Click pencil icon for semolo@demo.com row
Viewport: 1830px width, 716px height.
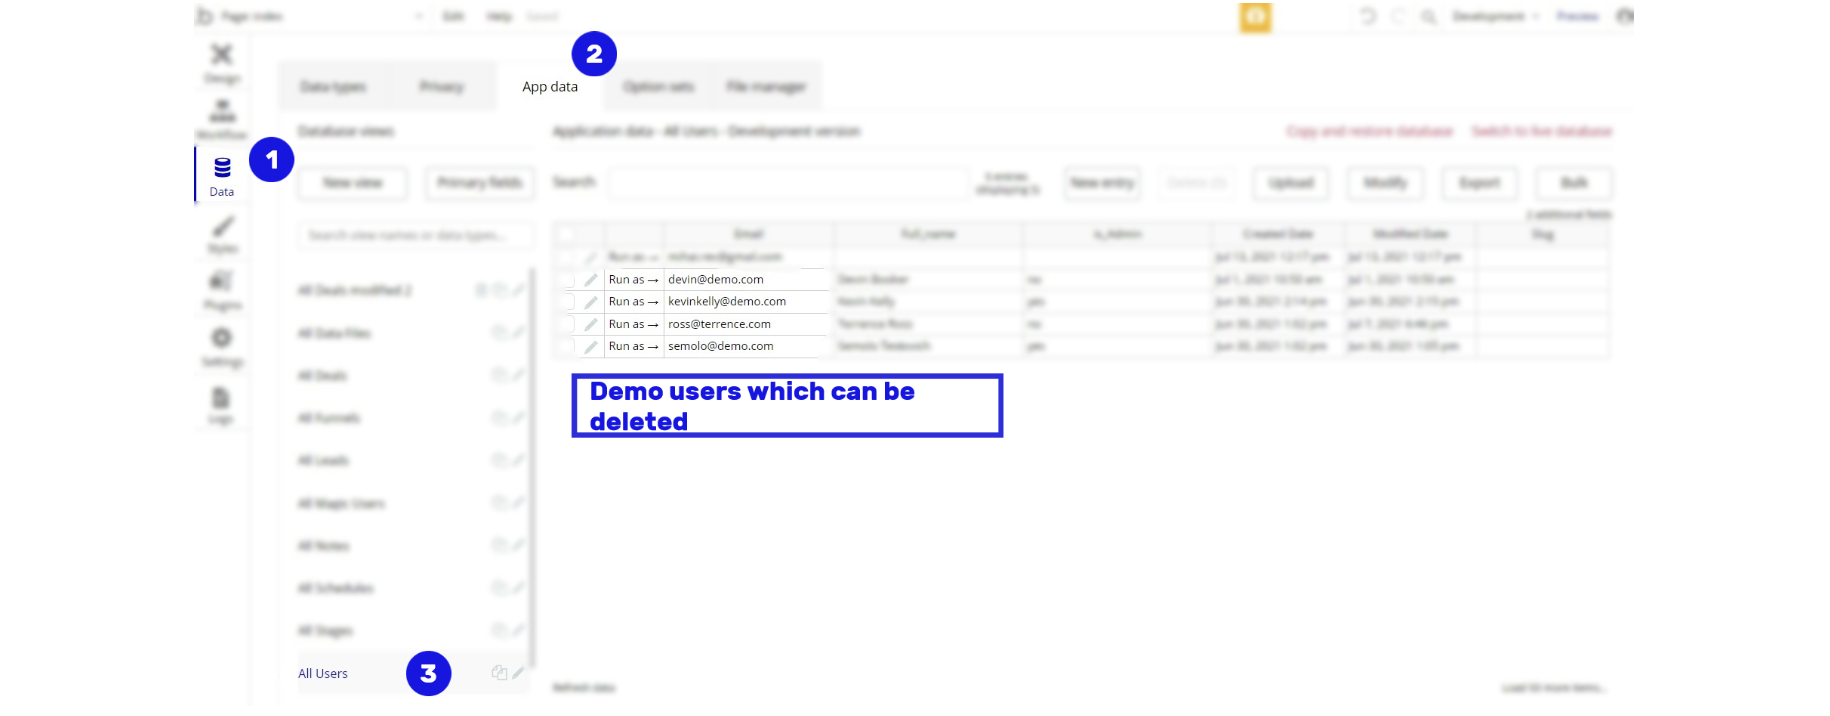pos(591,347)
